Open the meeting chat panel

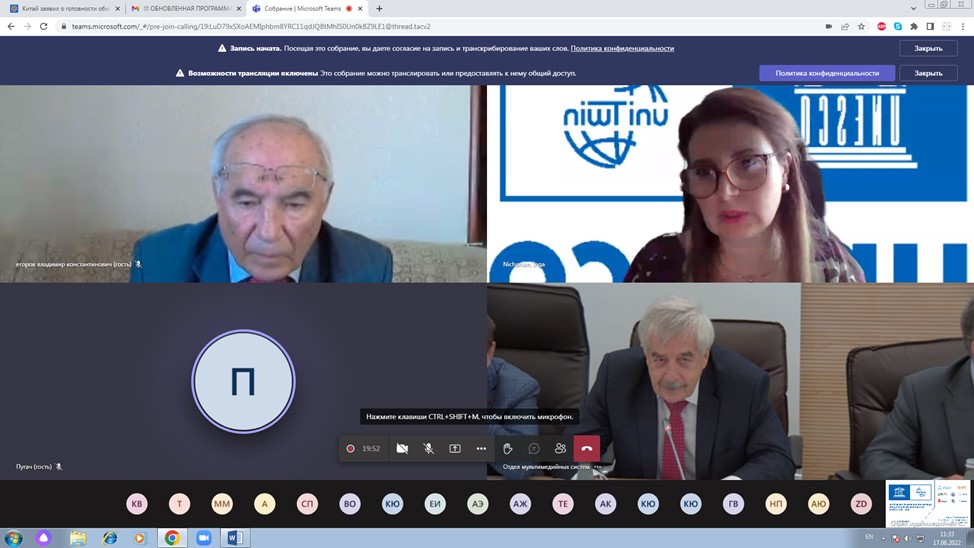pos(534,449)
